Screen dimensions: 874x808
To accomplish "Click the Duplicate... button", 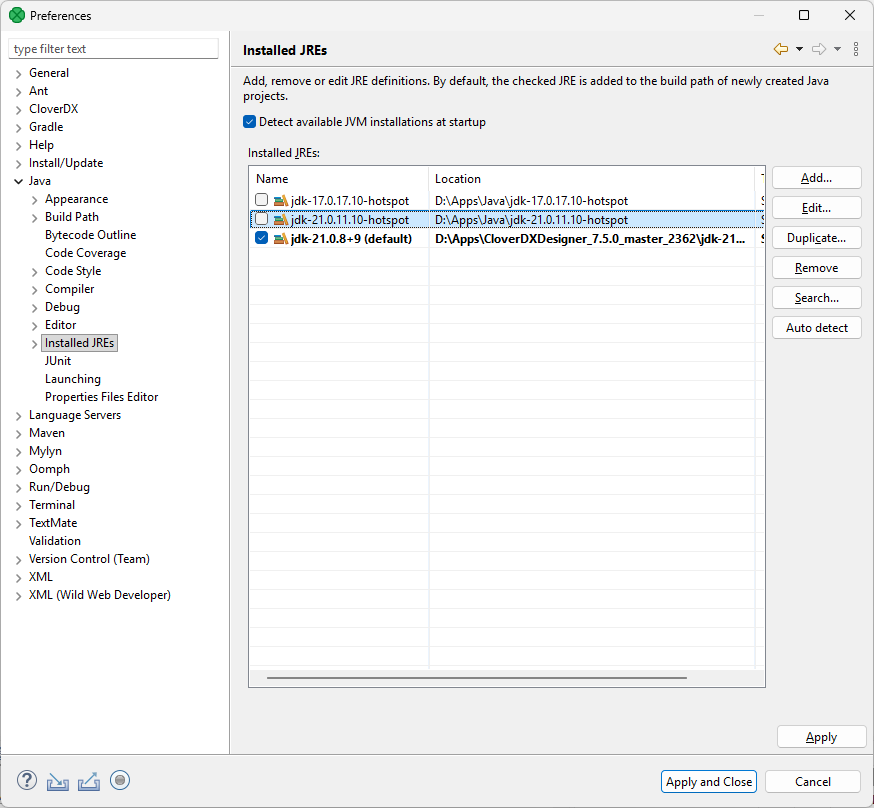I will pos(817,238).
